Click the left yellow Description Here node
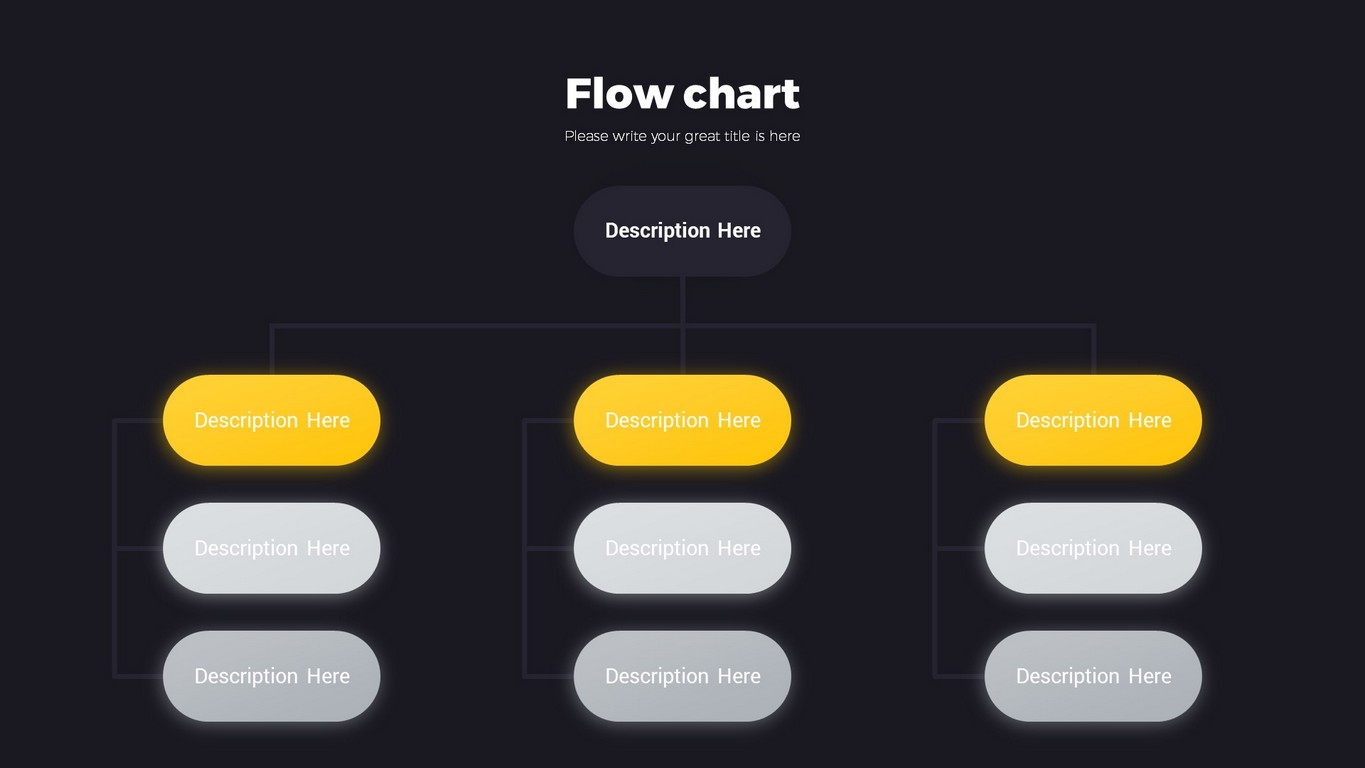Image resolution: width=1365 pixels, height=768 pixels. [271, 420]
